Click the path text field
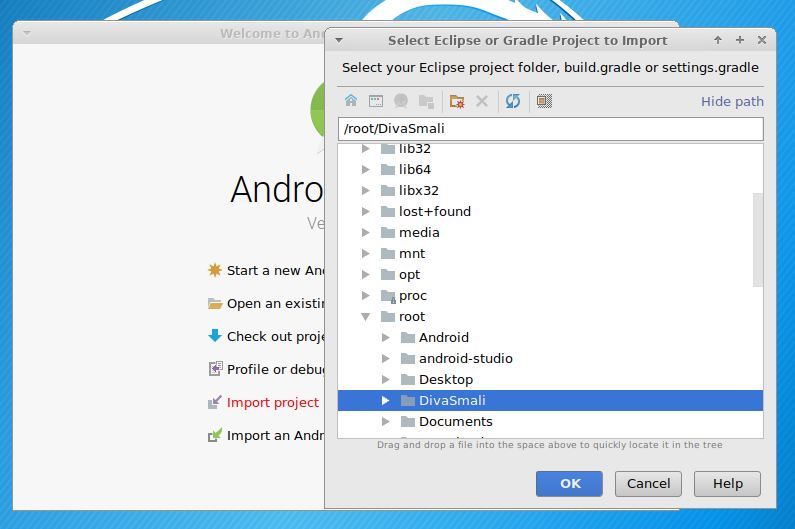The image size is (795, 529). tap(550, 129)
